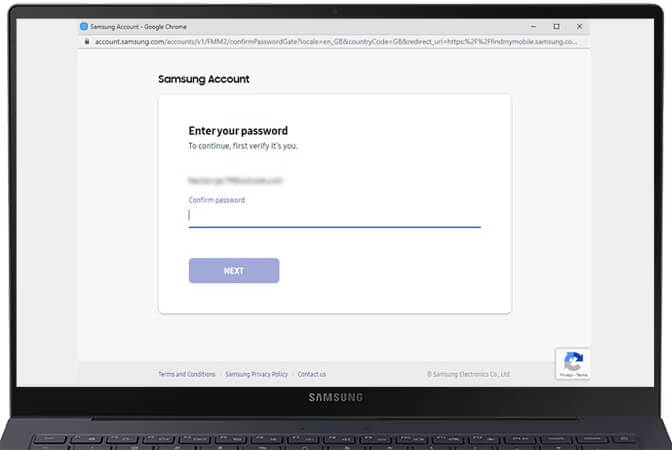This screenshot has width=672, height=450.
Task: Open the Contact us link
Action: (x=312, y=374)
